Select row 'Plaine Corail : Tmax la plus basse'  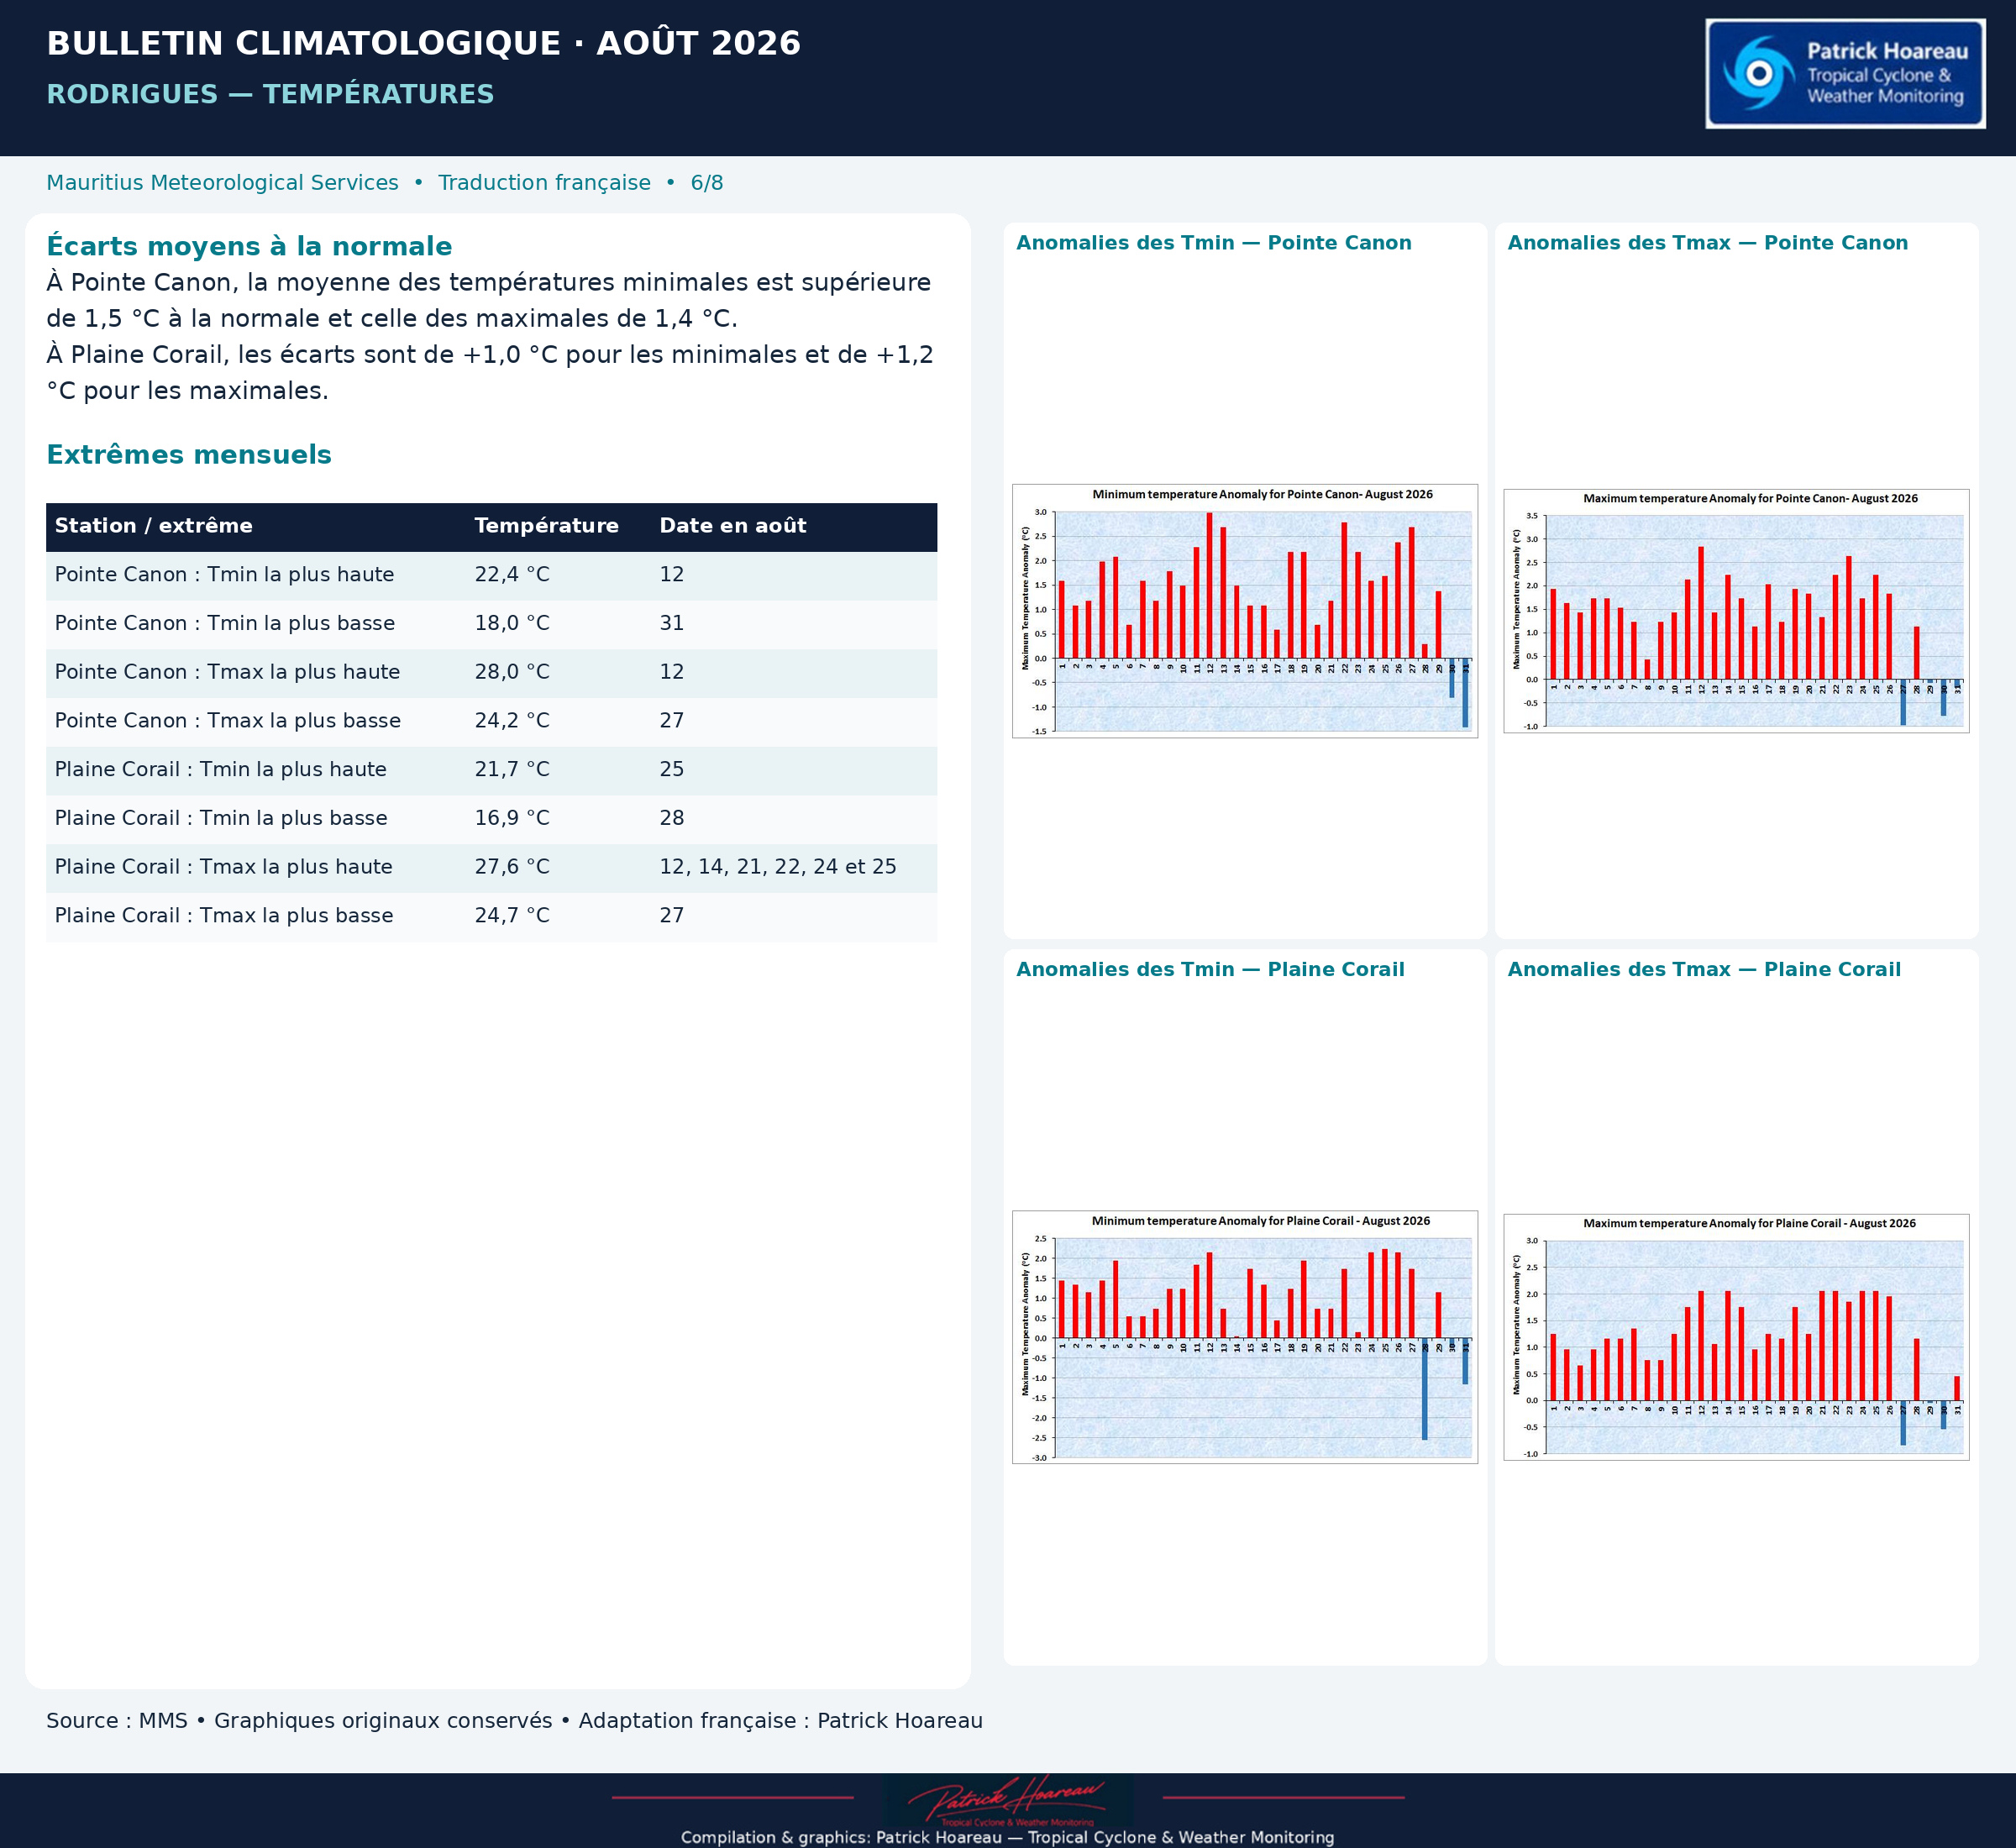click(x=491, y=916)
